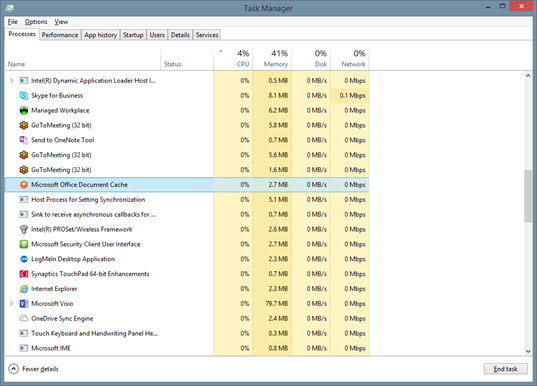The image size is (537, 386).
Task: Select the Managed Workplace process name
Action: point(60,110)
